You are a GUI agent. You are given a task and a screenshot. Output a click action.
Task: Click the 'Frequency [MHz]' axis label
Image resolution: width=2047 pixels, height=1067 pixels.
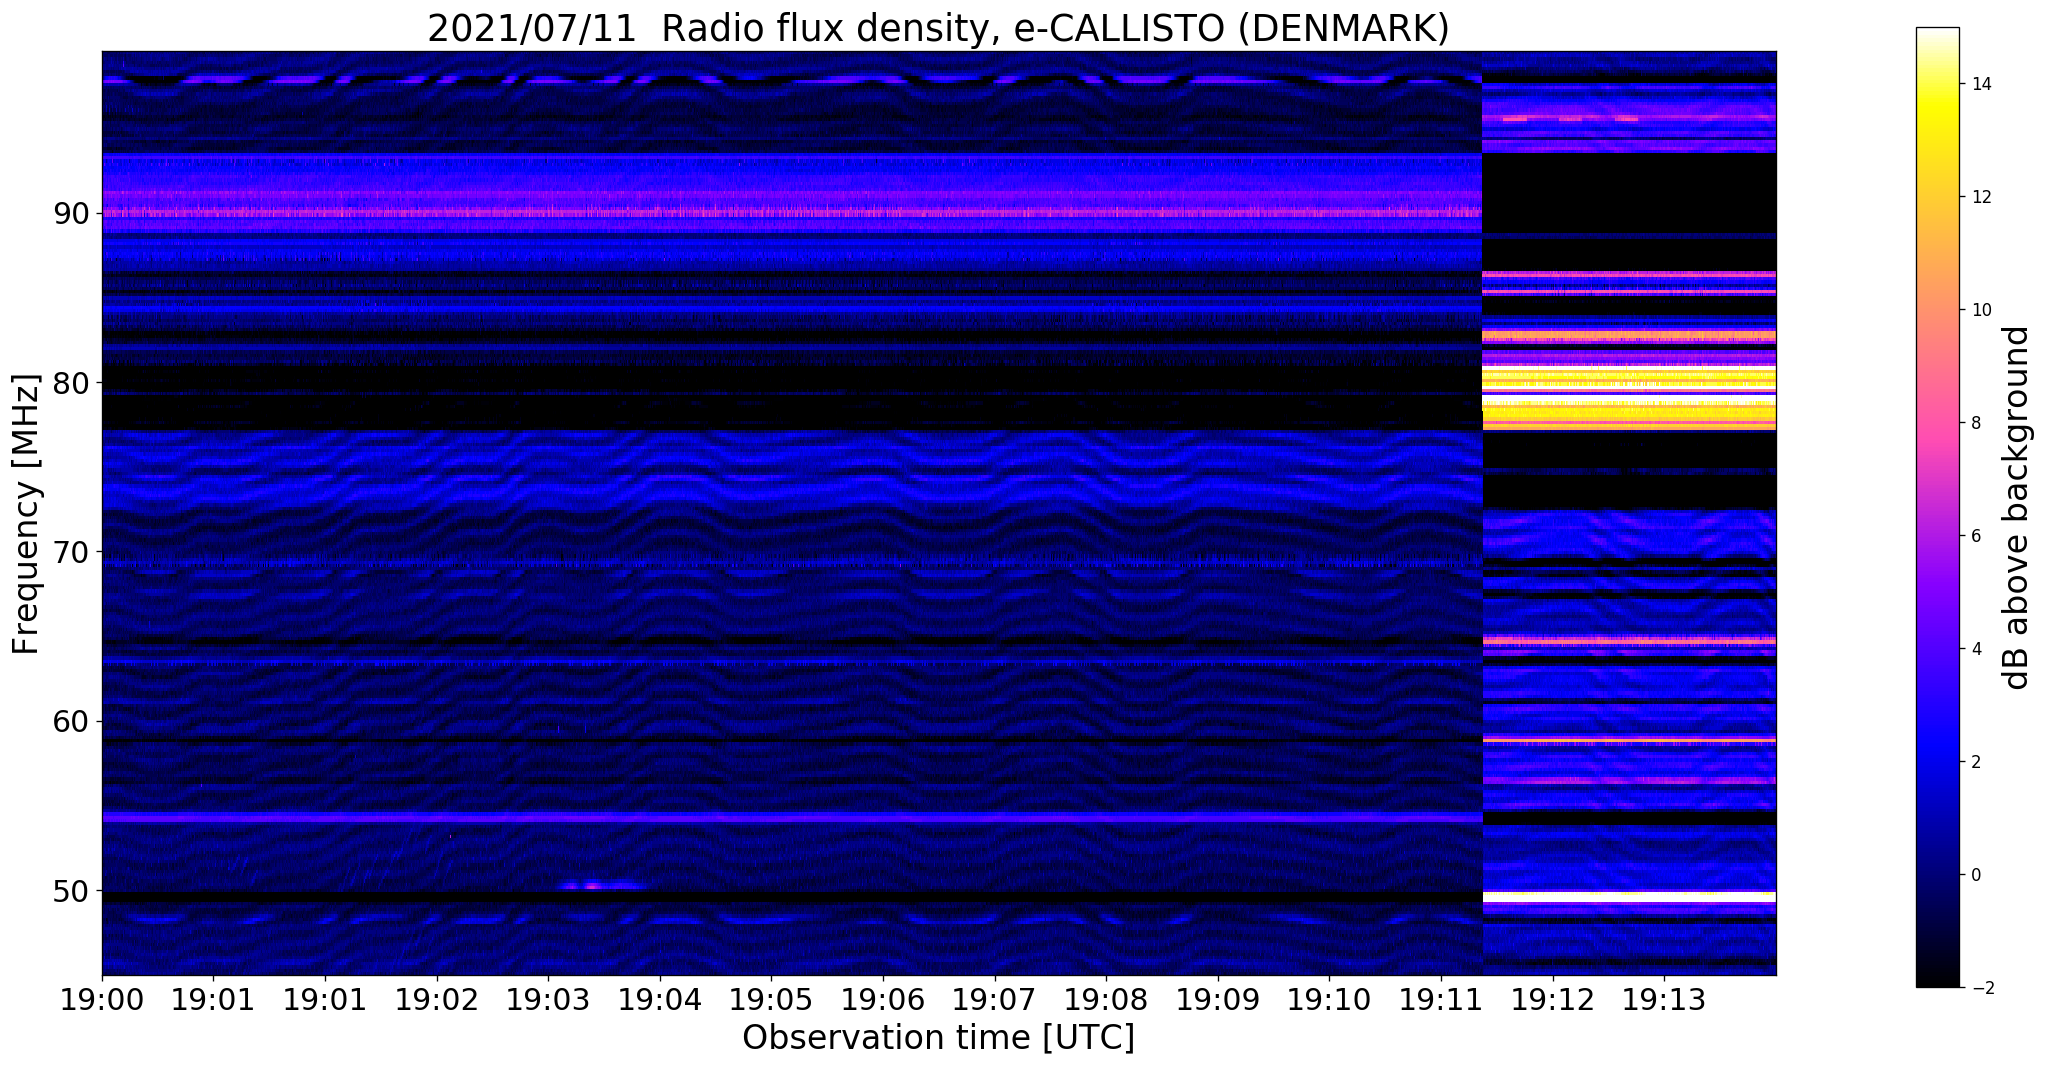(27, 514)
